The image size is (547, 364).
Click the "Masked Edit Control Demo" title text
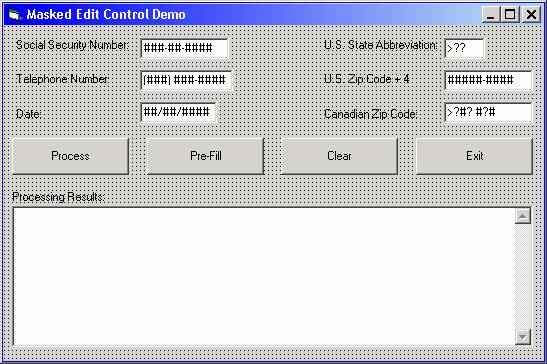tap(106, 15)
